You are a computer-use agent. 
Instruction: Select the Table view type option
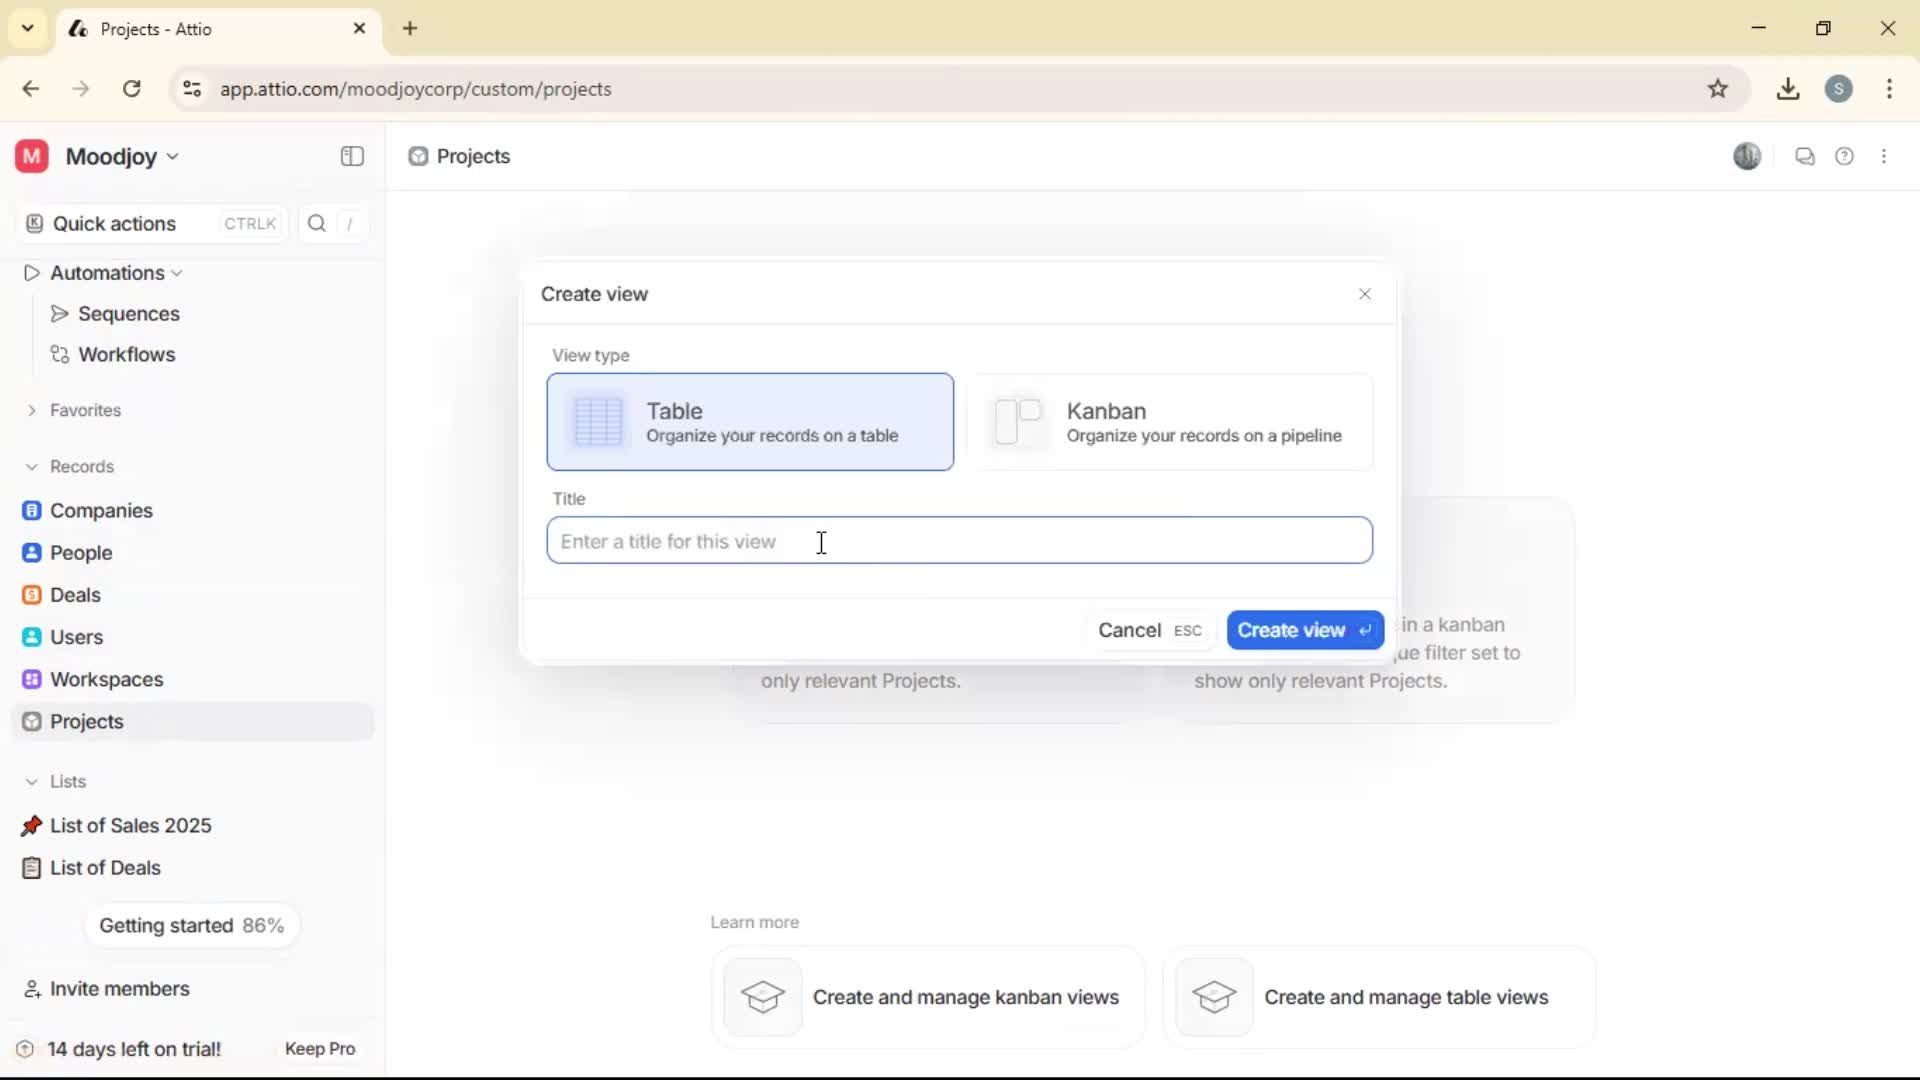(x=750, y=422)
